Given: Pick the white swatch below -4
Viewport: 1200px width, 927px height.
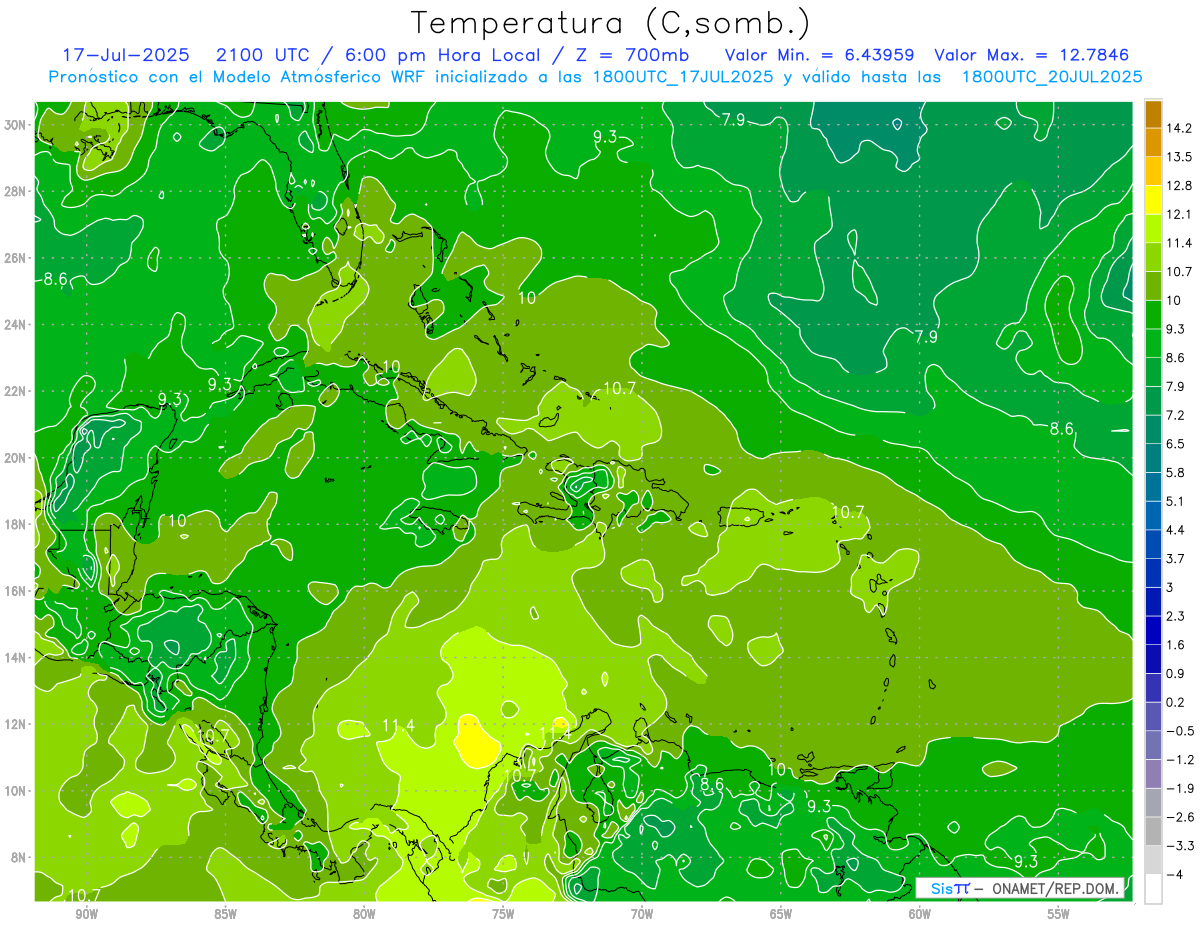Looking at the screenshot, I should (1153, 888).
